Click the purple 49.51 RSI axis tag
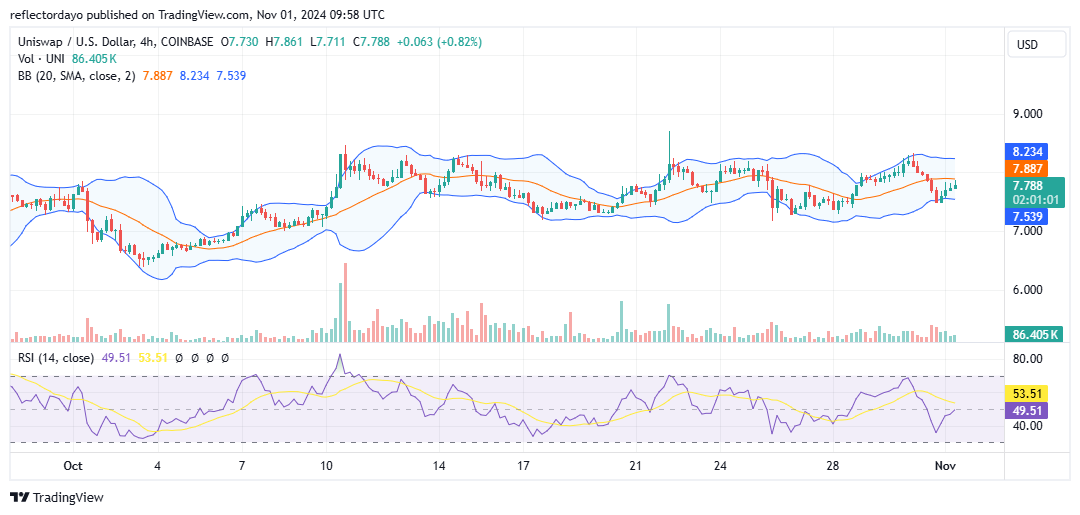 point(1028,411)
